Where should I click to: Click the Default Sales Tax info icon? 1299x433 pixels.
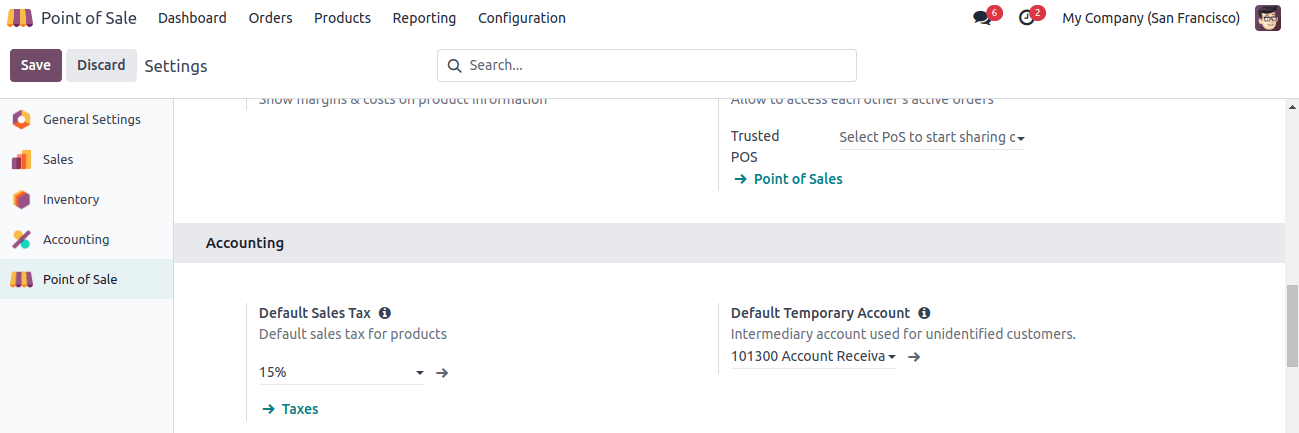point(385,313)
